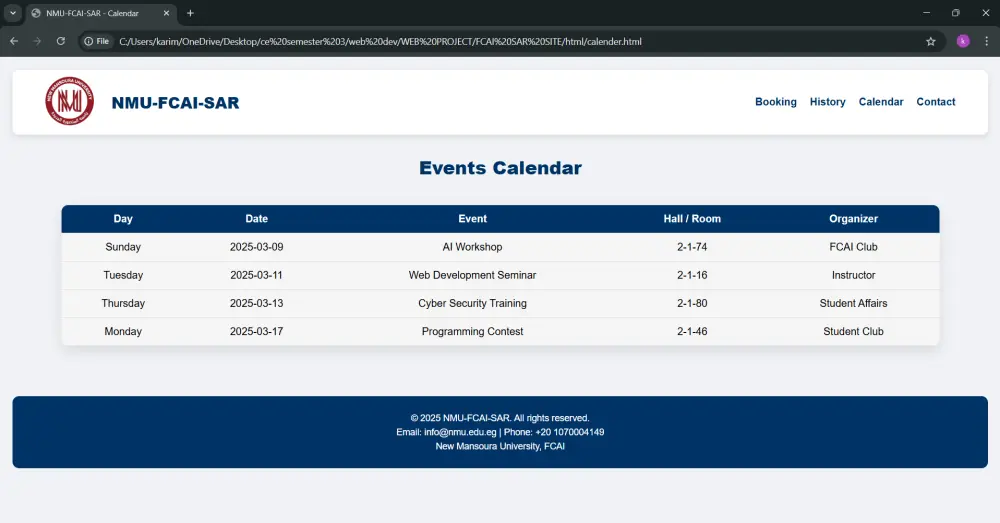
Task: Click the Student Club organizer cell
Action: [x=853, y=331]
